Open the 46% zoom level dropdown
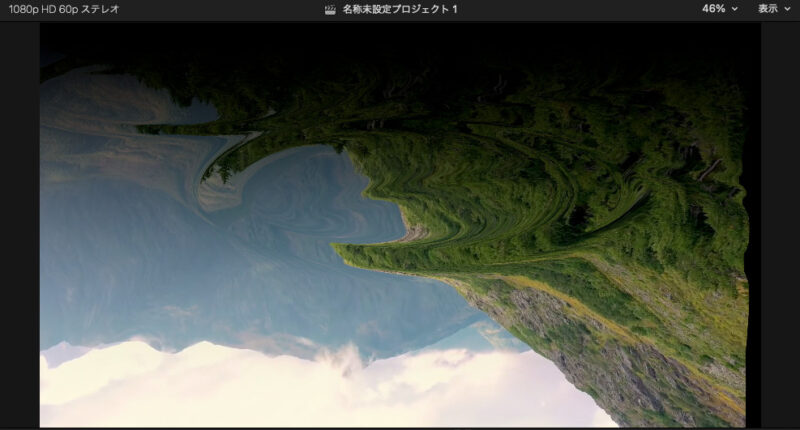800x430 pixels. [719, 9]
